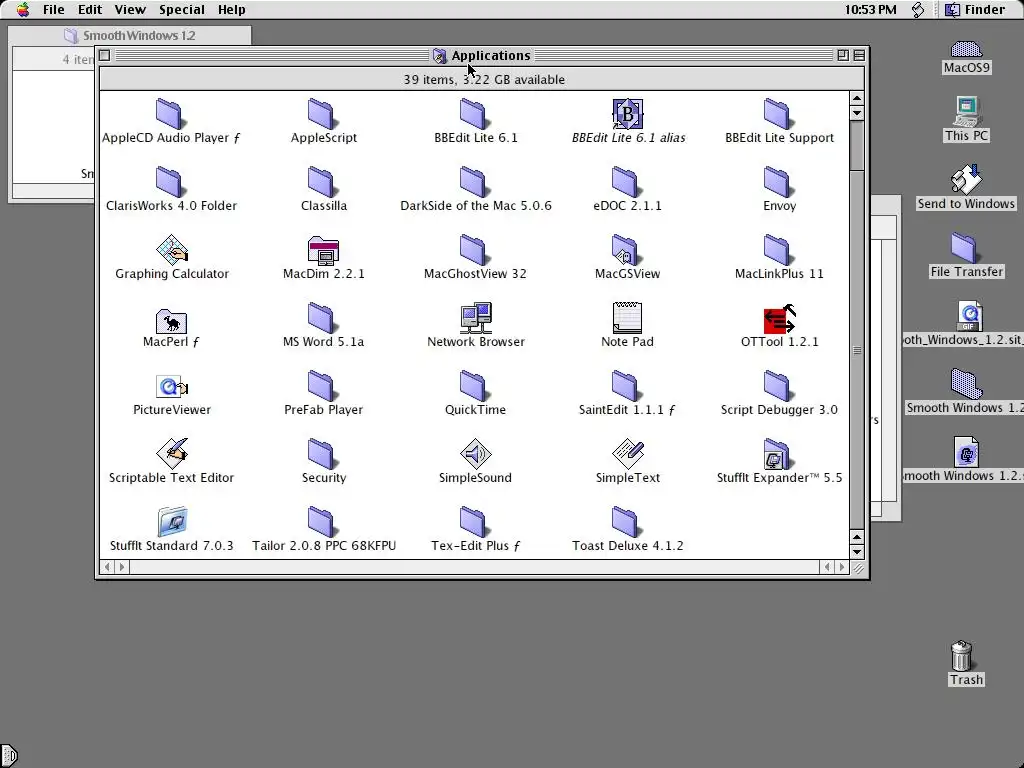The height and width of the screenshot is (768, 1024).
Task: Select the SimpleText application icon
Action: [628, 453]
